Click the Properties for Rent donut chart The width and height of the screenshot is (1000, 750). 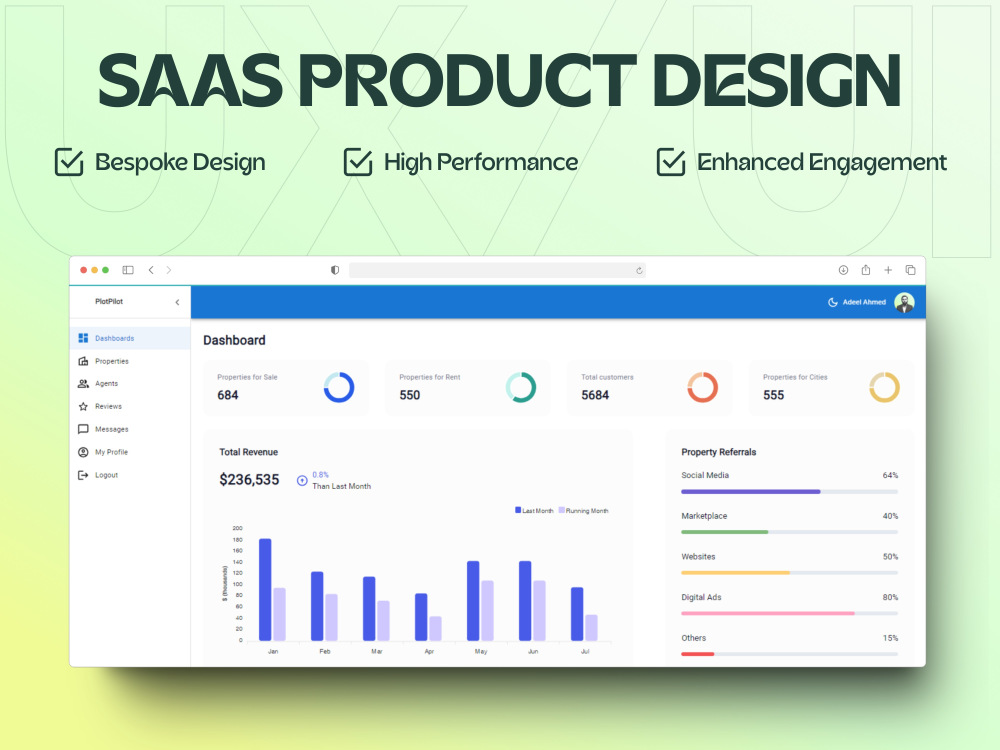point(520,387)
